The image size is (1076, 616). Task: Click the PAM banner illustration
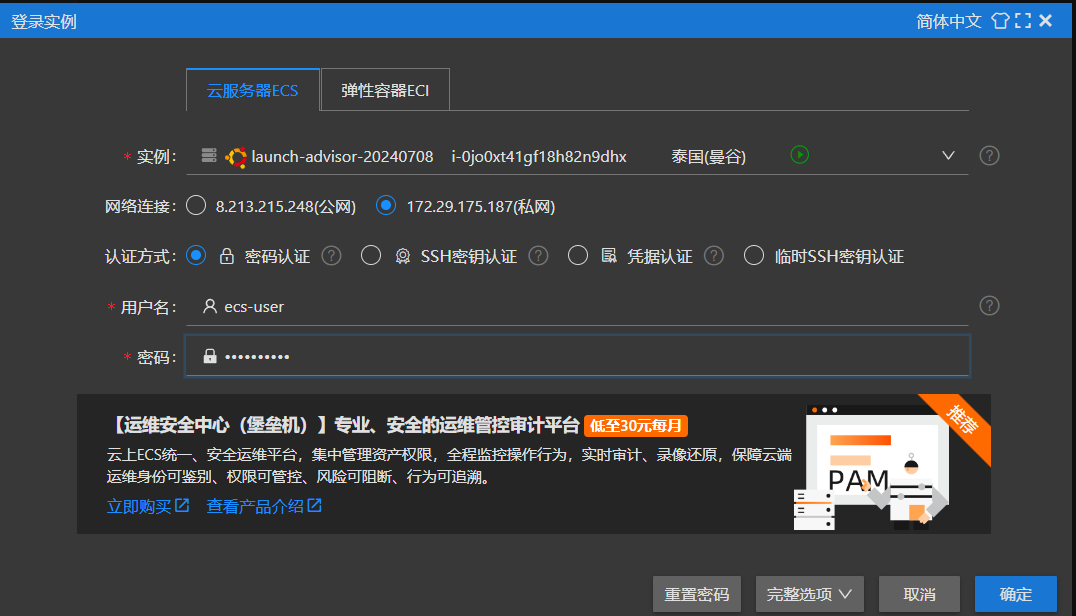pos(872,466)
